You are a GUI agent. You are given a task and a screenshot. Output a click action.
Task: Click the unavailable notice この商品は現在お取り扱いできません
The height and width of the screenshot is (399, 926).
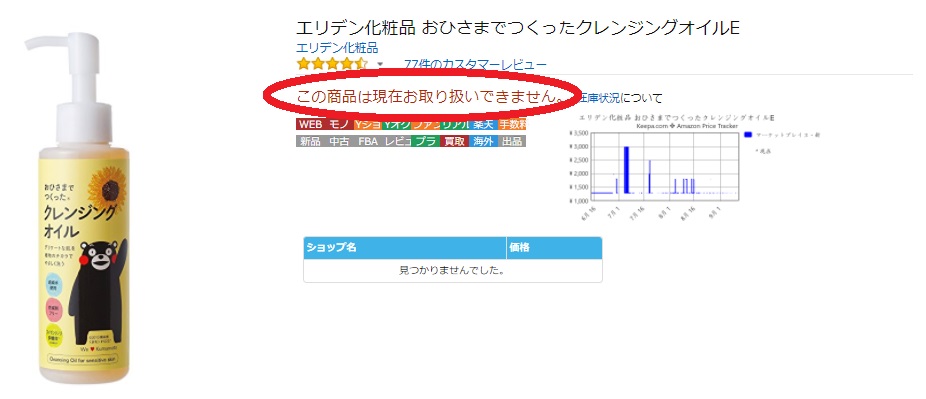coord(430,97)
